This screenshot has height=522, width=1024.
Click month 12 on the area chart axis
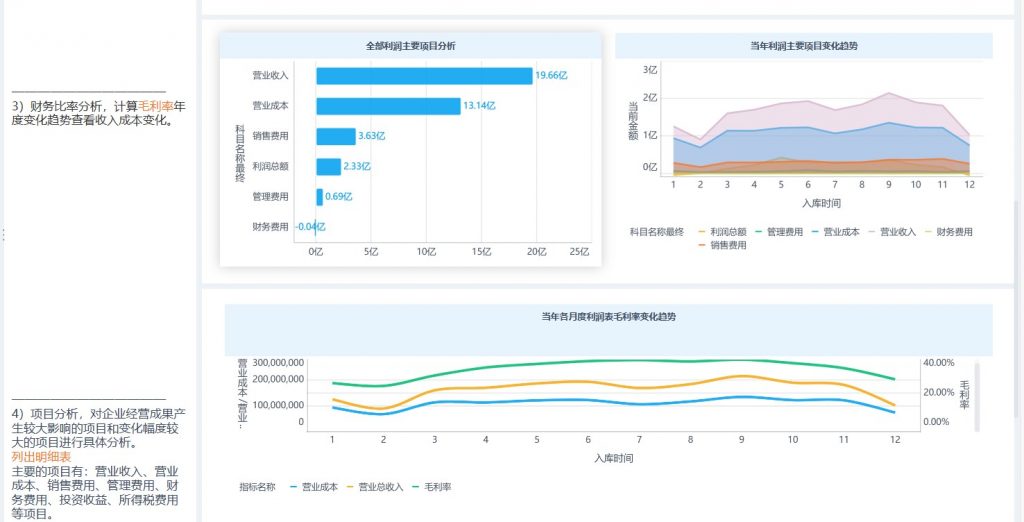pos(969,185)
